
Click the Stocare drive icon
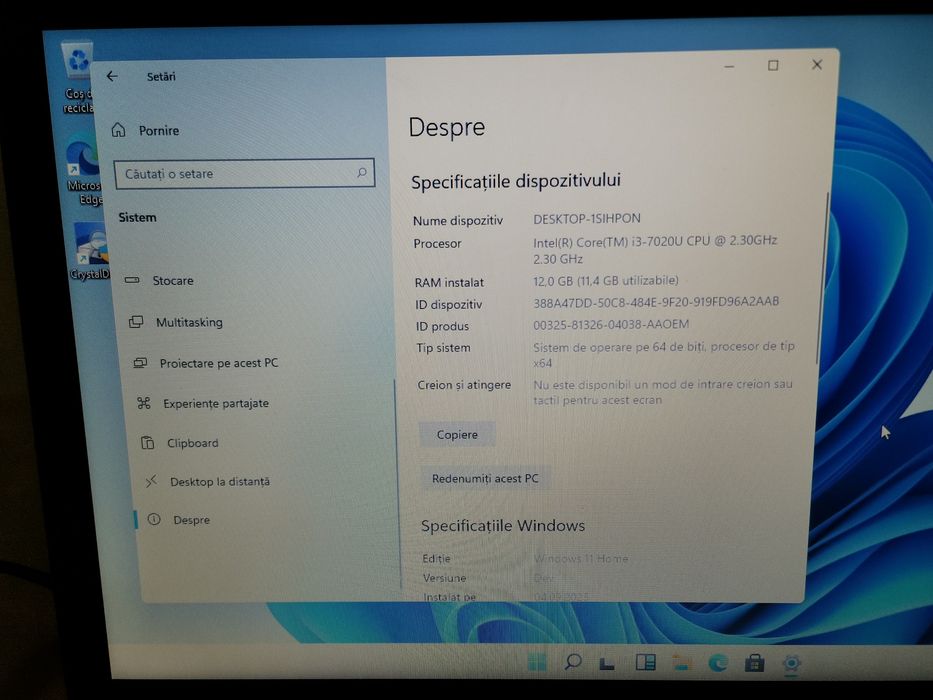[x=132, y=280]
